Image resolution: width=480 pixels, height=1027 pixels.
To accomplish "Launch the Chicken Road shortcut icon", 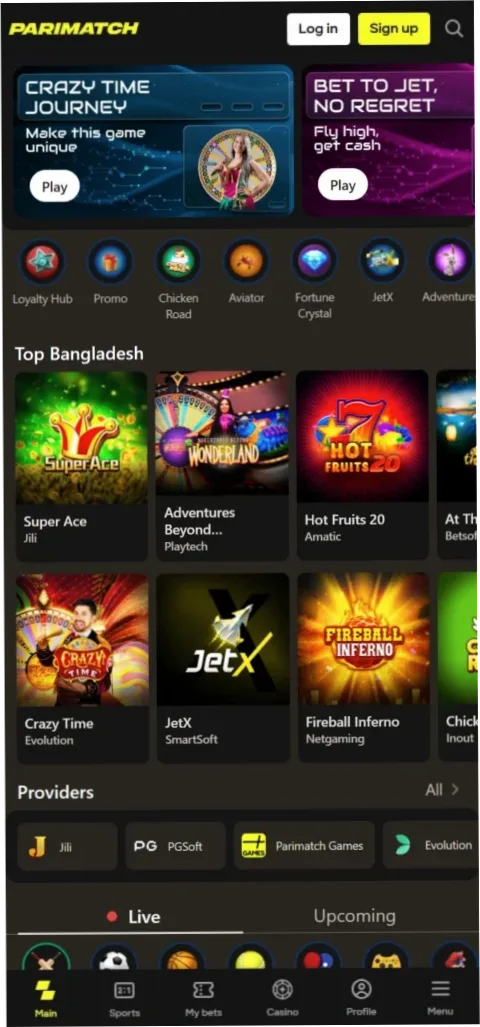I will click(178, 261).
